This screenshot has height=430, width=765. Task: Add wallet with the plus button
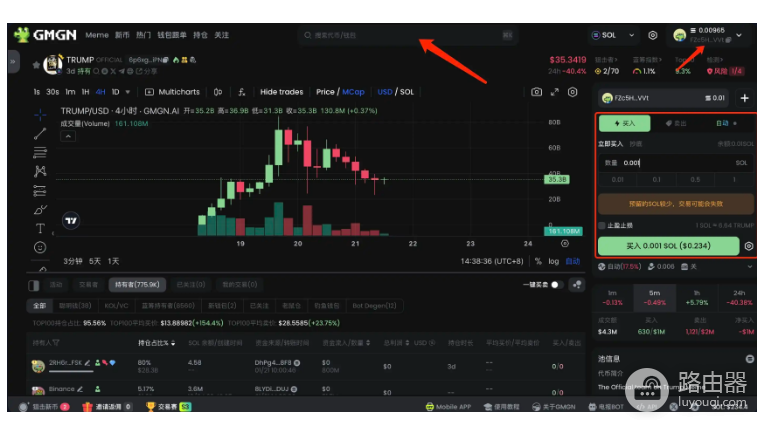pyautogui.click(x=745, y=98)
